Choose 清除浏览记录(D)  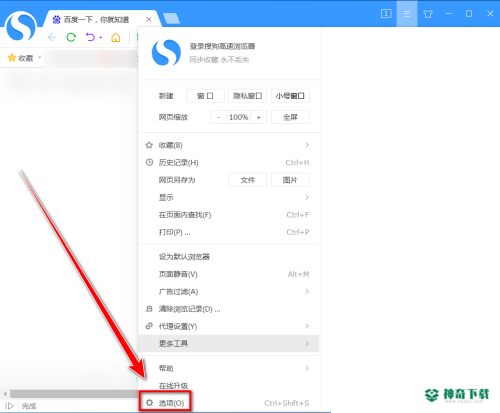(229, 309)
